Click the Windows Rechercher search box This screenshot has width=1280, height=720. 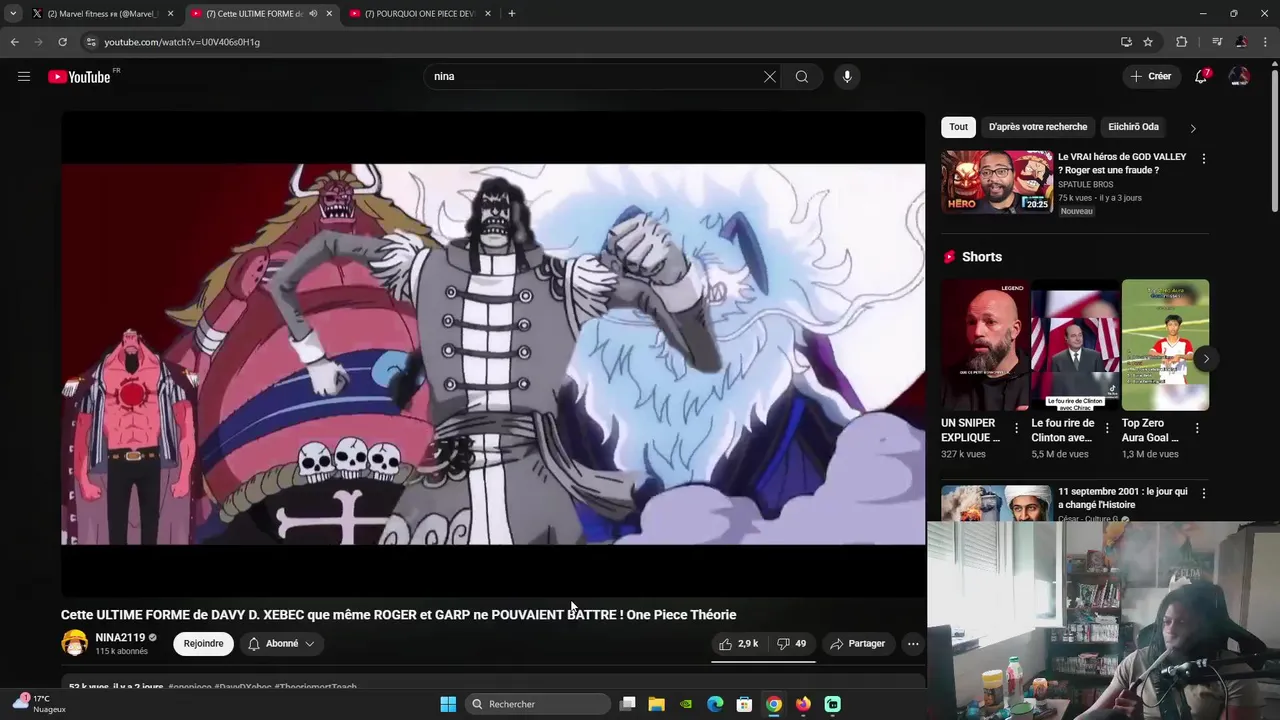[539, 704]
